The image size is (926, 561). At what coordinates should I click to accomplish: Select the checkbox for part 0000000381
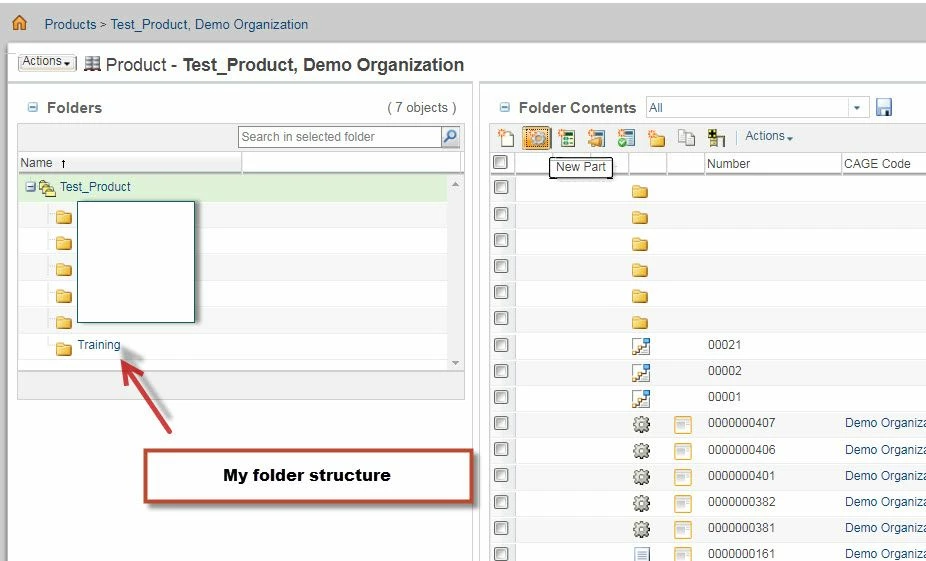pyautogui.click(x=501, y=527)
